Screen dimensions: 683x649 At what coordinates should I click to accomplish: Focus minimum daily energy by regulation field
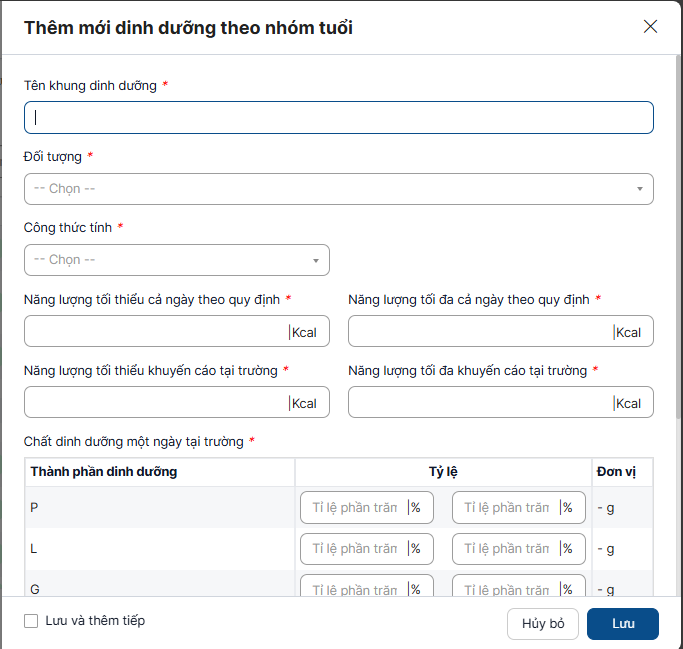point(156,332)
